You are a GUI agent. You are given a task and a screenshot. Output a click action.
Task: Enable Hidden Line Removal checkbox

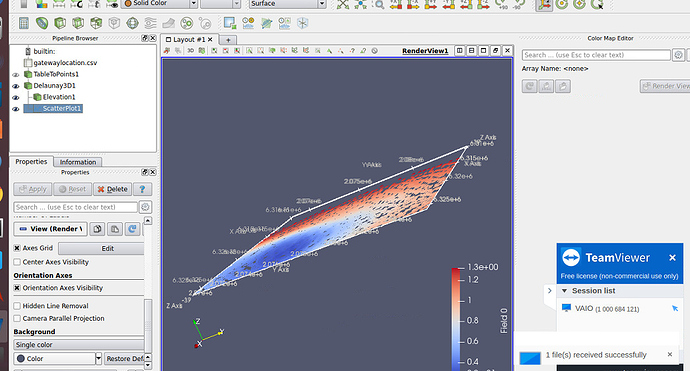coord(17,306)
